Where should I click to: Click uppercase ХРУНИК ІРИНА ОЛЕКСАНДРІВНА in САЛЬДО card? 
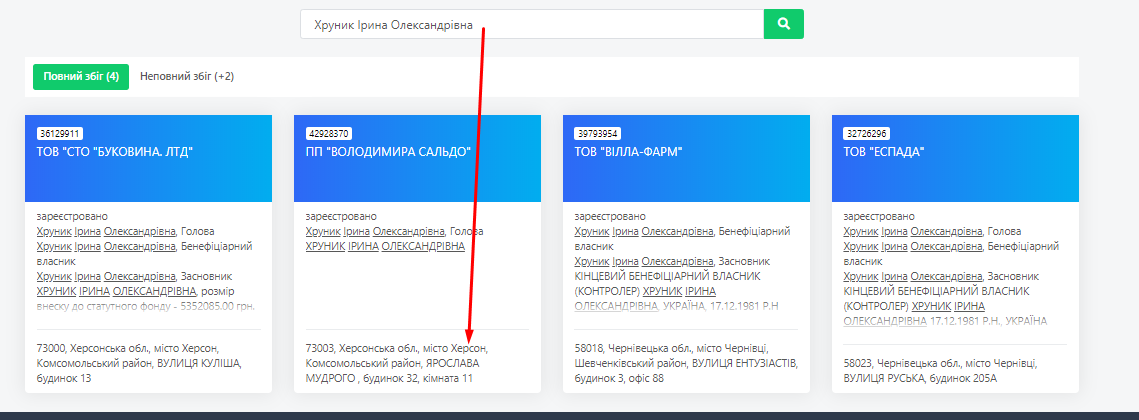(x=384, y=246)
